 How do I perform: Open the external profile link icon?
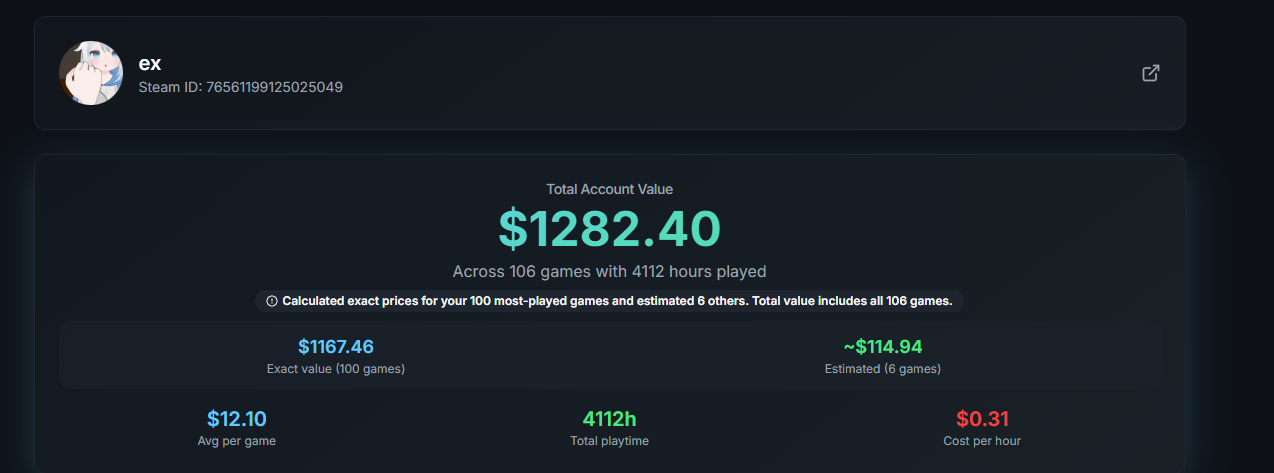click(1151, 73)
